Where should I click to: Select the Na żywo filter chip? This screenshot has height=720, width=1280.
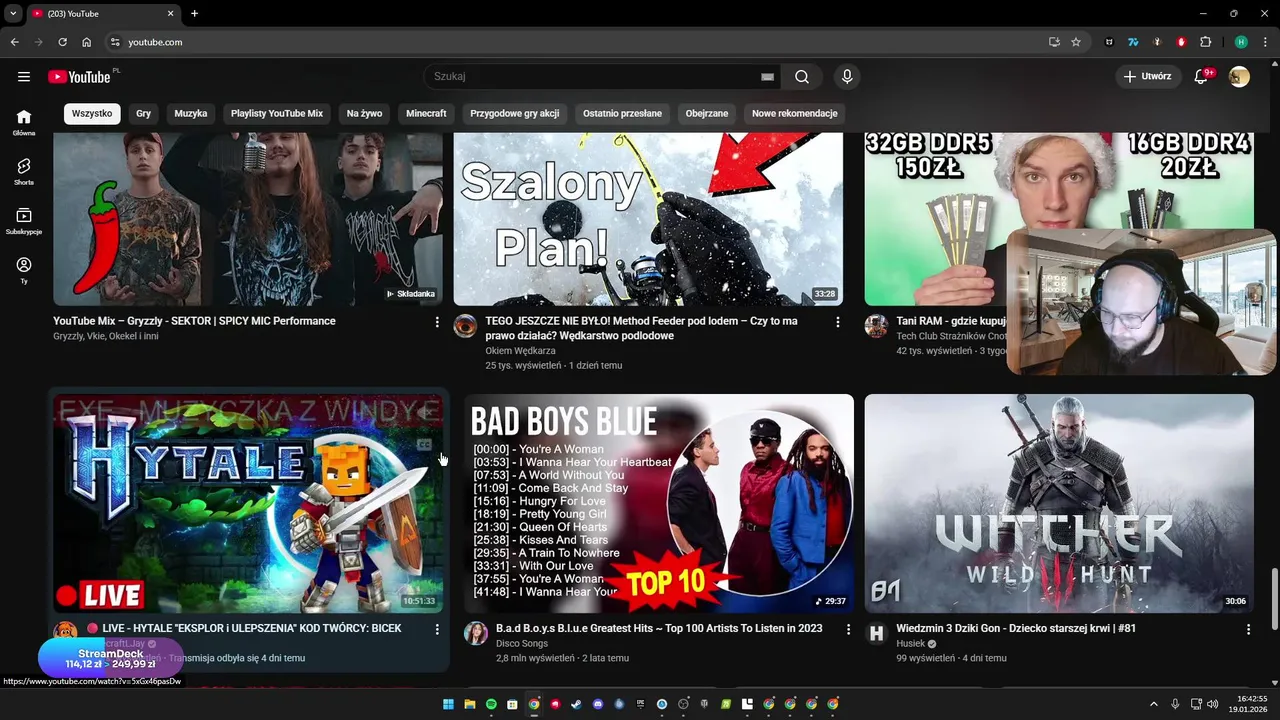(x=365, y=114)
